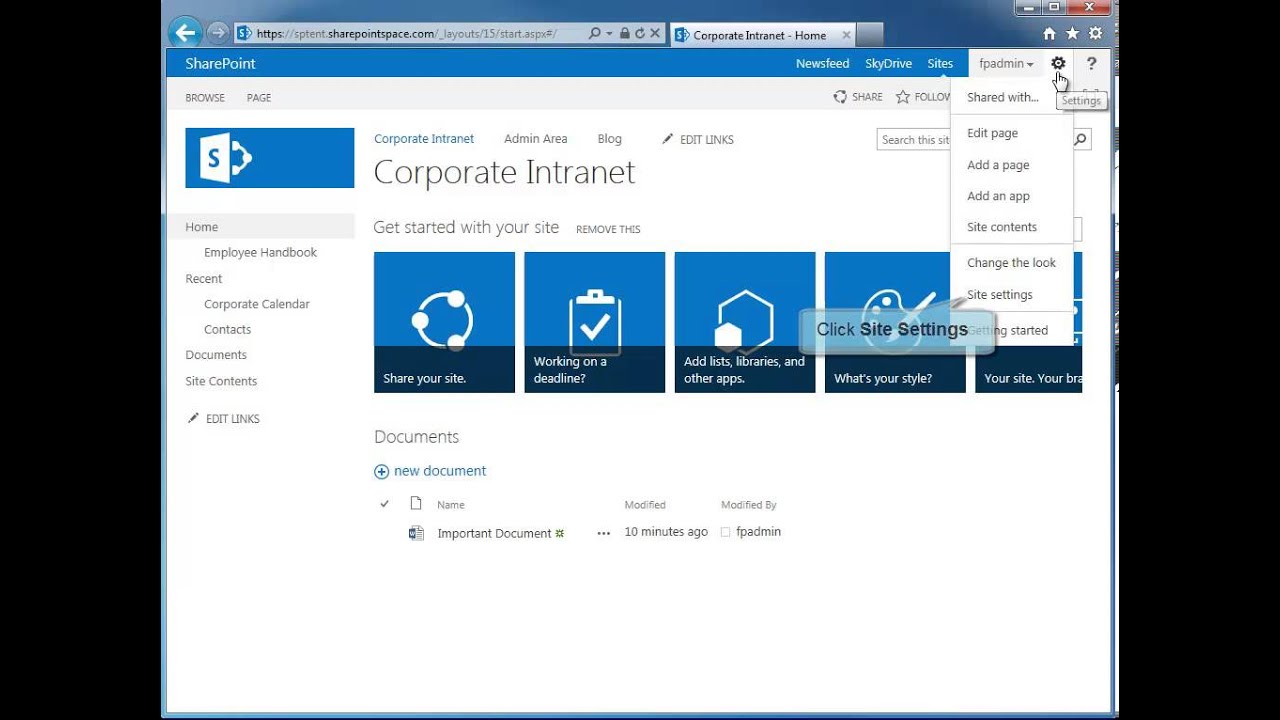This screenshot has width=1280, height=720.
Task: Click REMOVE THIS next to Get started
Action: 608,229
